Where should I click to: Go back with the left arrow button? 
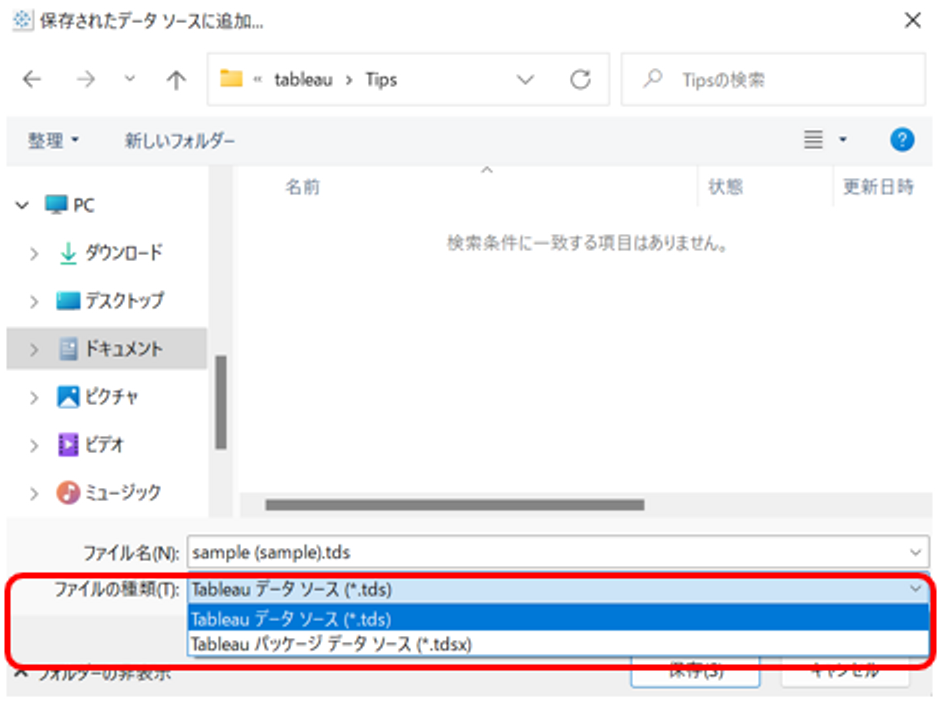pyautogui.click(x=32, y=79)
